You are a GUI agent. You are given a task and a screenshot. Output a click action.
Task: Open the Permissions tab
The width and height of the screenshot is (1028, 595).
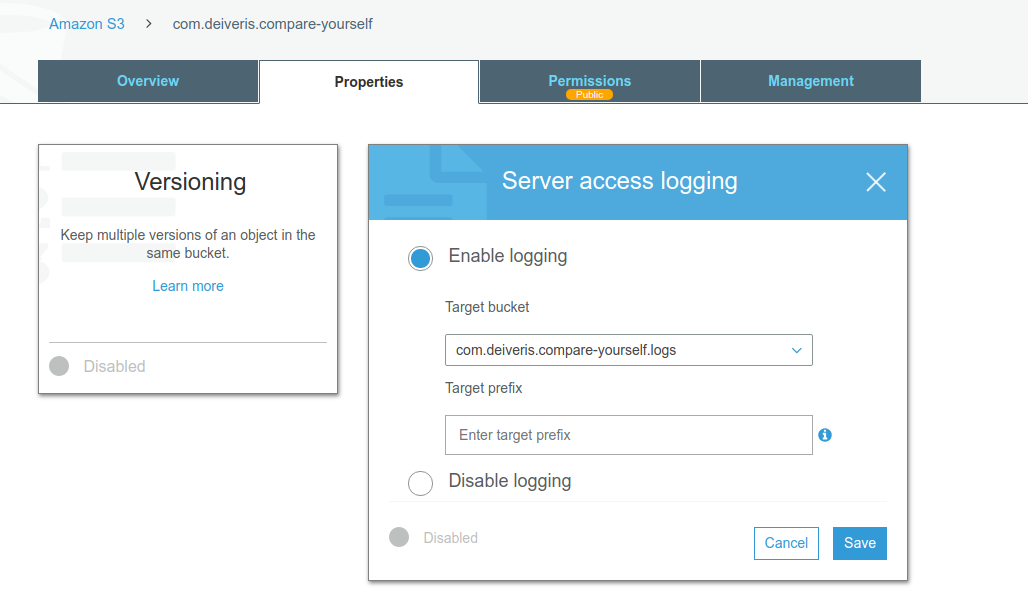[589, 81]
